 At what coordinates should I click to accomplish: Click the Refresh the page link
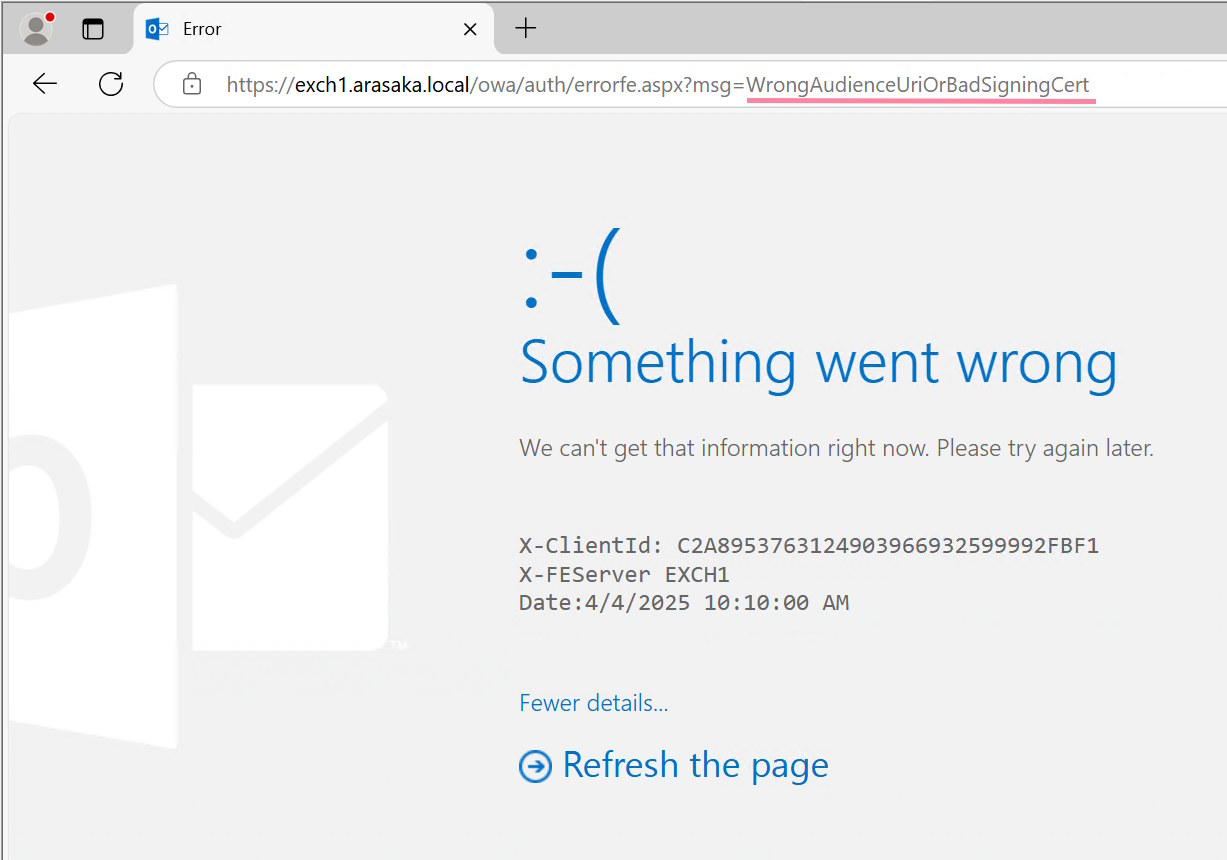coord(695,765)
